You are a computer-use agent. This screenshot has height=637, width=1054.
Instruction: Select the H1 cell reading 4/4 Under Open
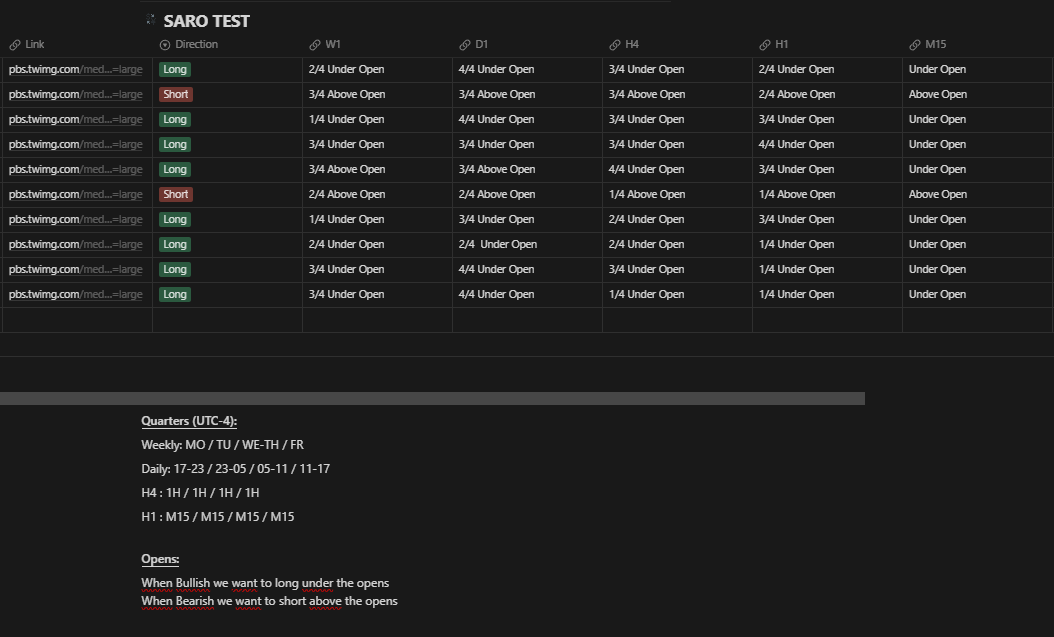point(827,144)
